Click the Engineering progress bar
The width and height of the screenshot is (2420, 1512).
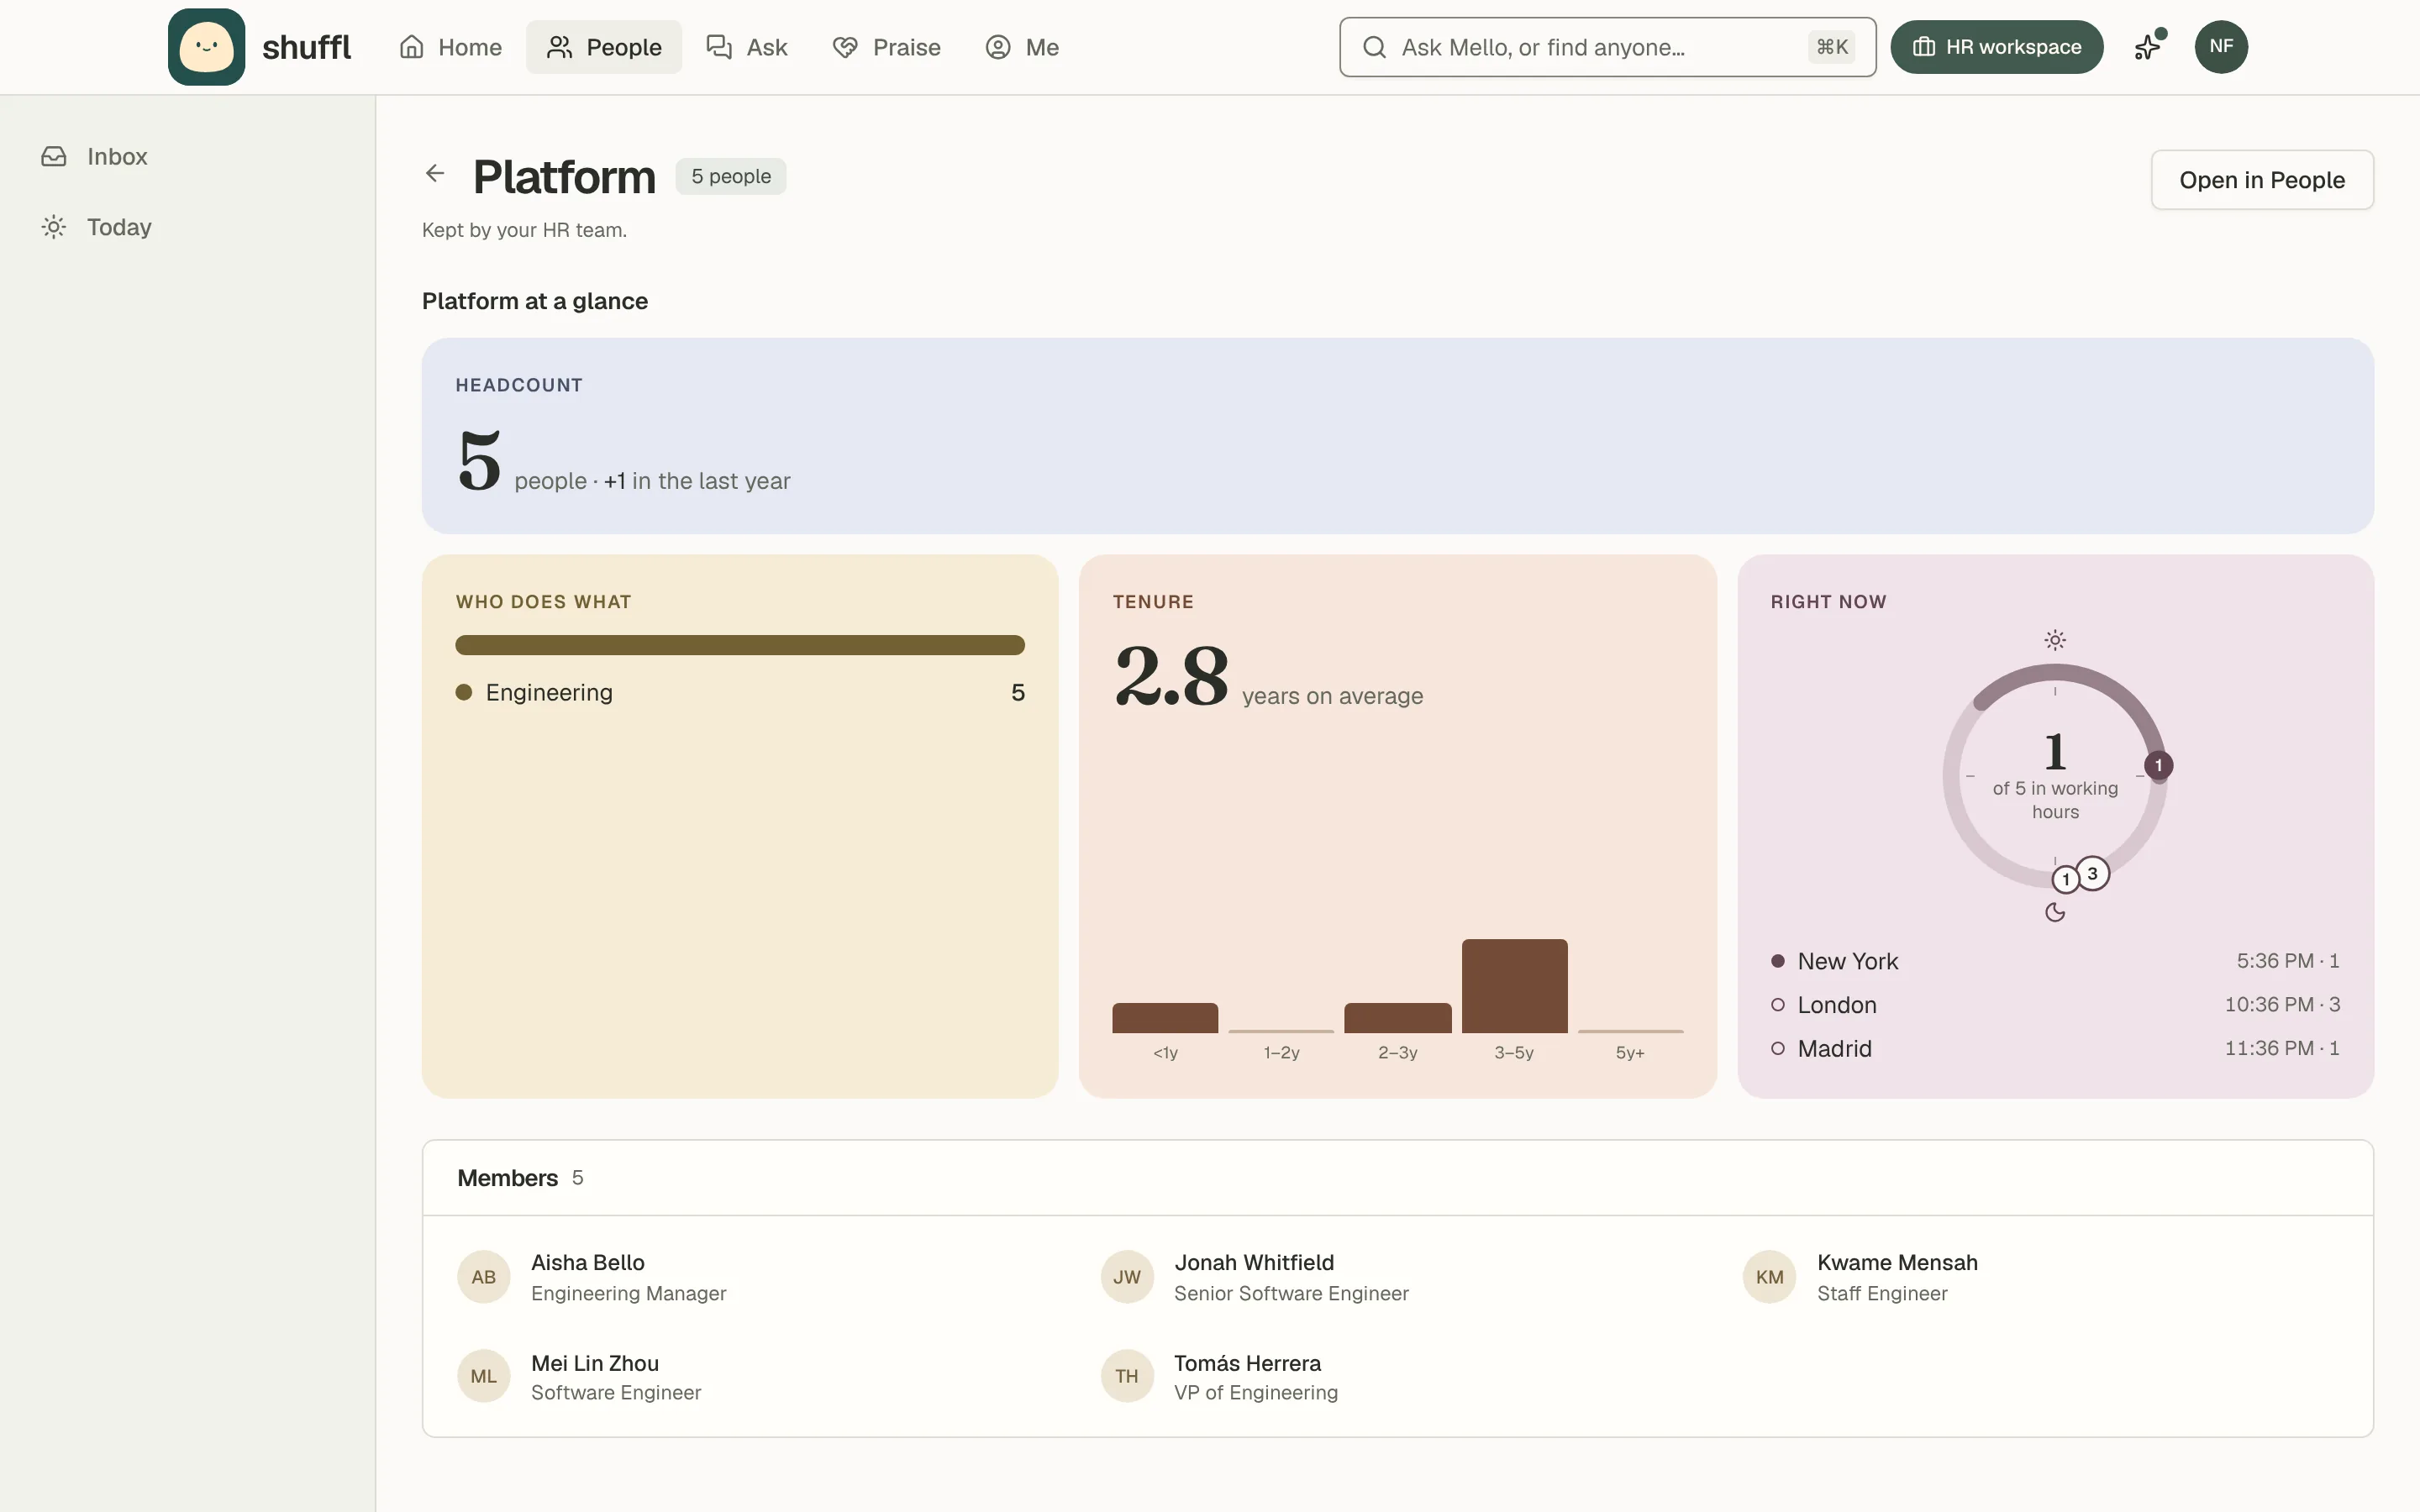740,645
